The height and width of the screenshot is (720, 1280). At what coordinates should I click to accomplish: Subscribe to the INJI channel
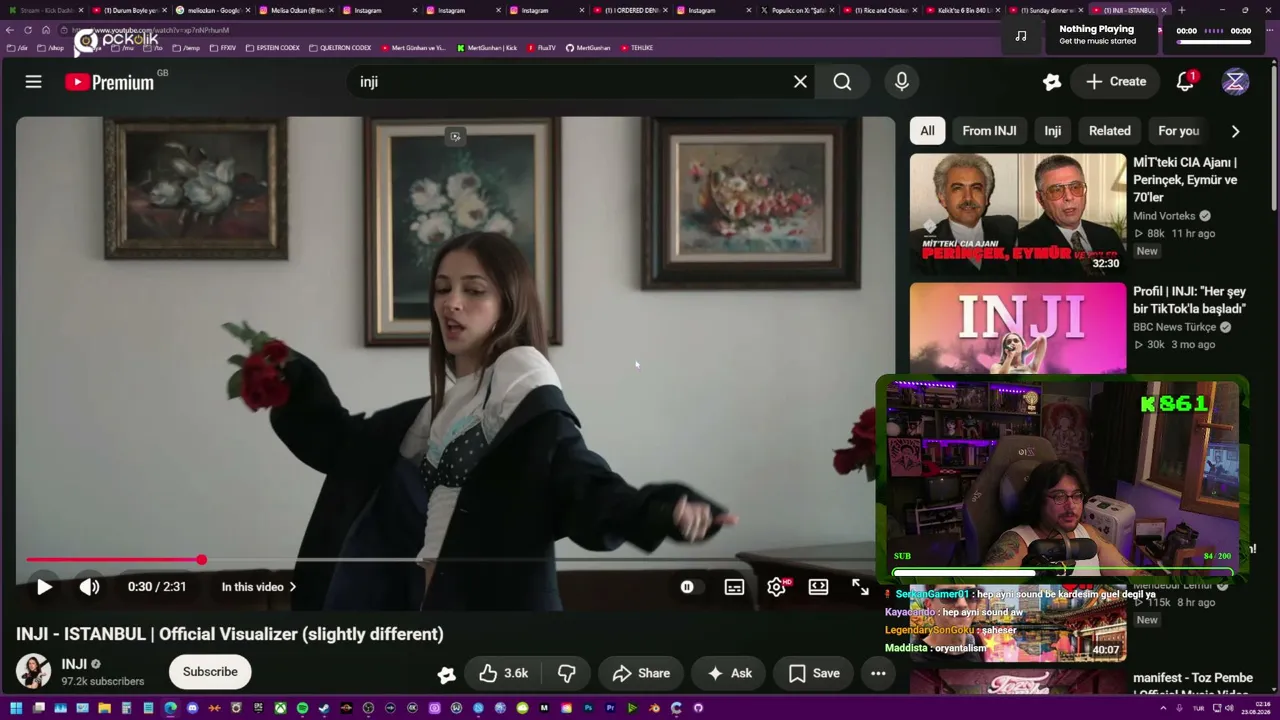pos(210,672)
